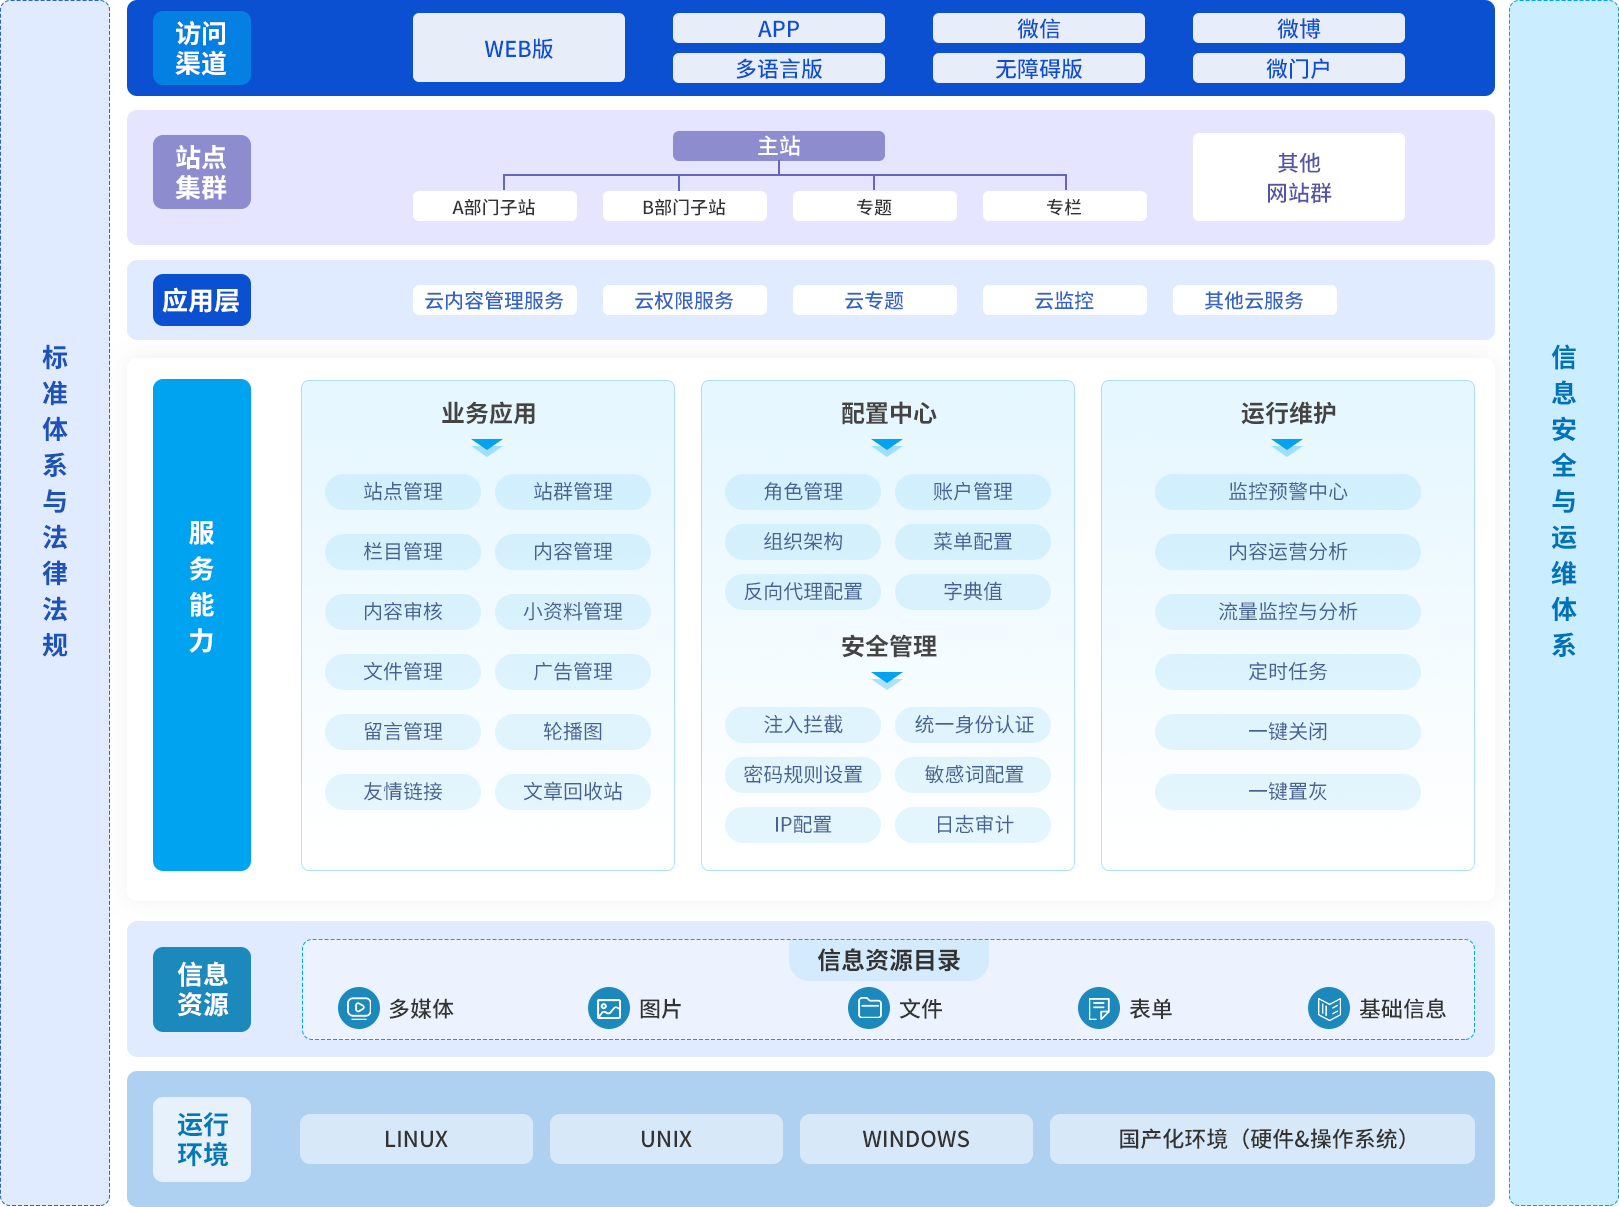Image resolution: width=1619 pixels, height=1207 pixels.
Task: Click the 多媒体 play icon
Action: pyautogui.click(x=358, y=1008)
